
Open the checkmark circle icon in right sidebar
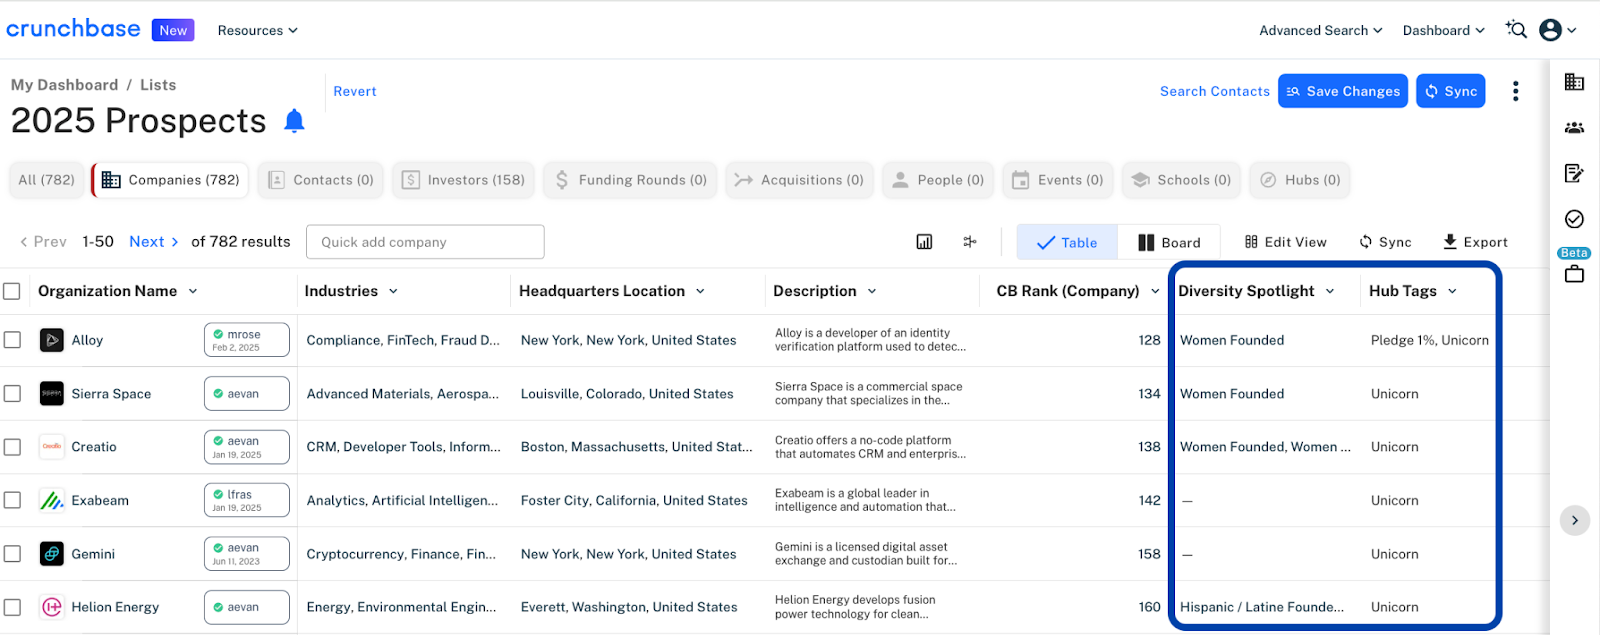1574,219
